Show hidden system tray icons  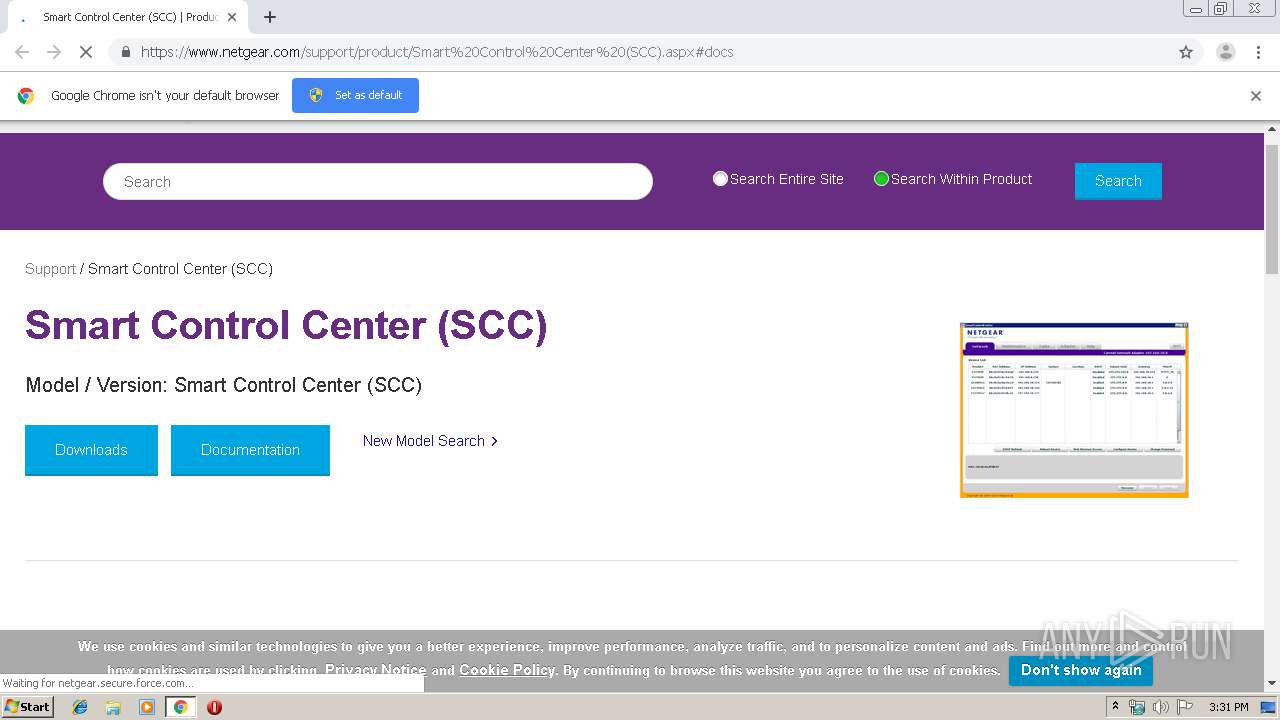[1115, 707]
